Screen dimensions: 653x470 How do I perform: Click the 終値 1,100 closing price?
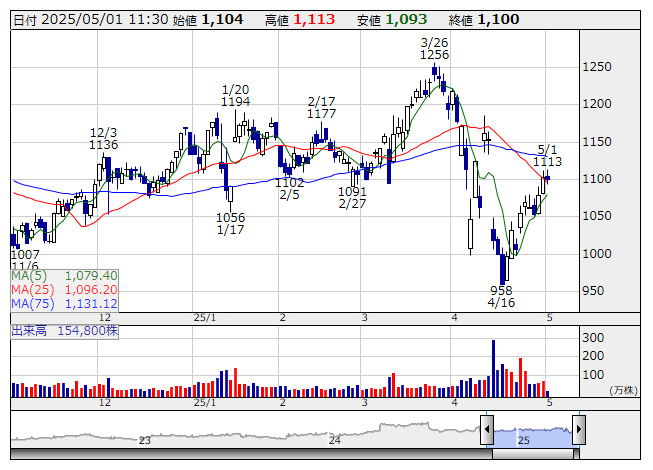pyautogui.click(x=484, y=20)
